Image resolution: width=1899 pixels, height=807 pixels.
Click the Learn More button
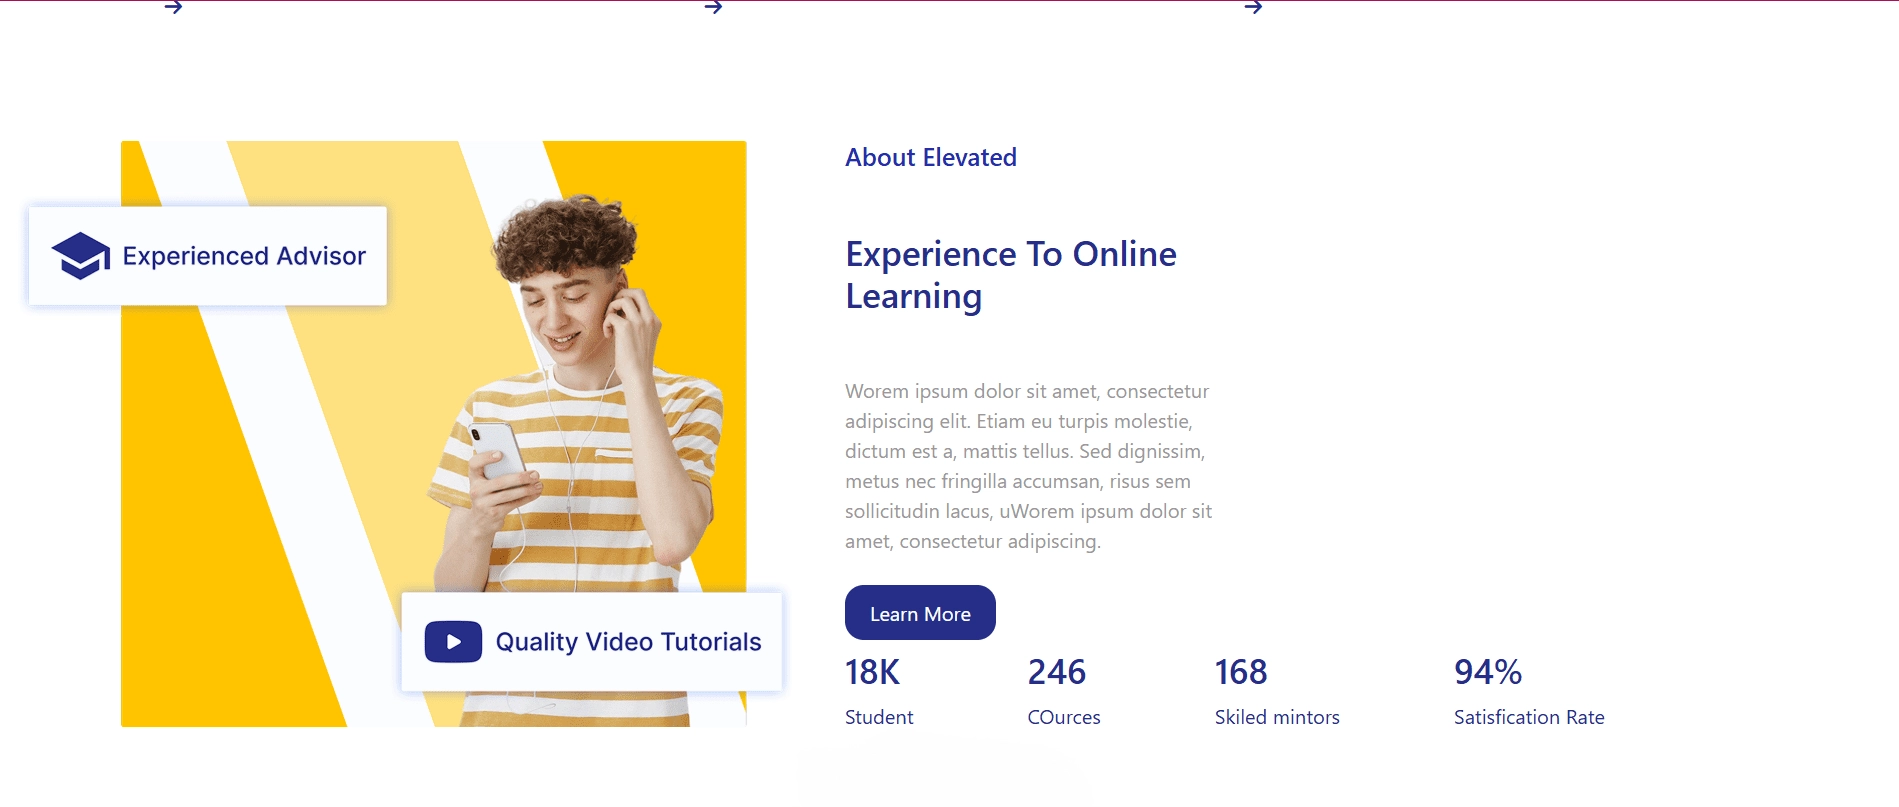[919, 613]
